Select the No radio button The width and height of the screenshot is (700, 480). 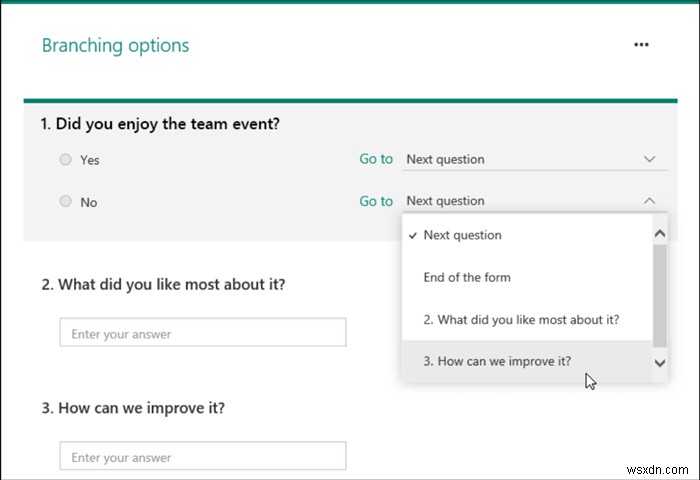[x=65, y=201]
